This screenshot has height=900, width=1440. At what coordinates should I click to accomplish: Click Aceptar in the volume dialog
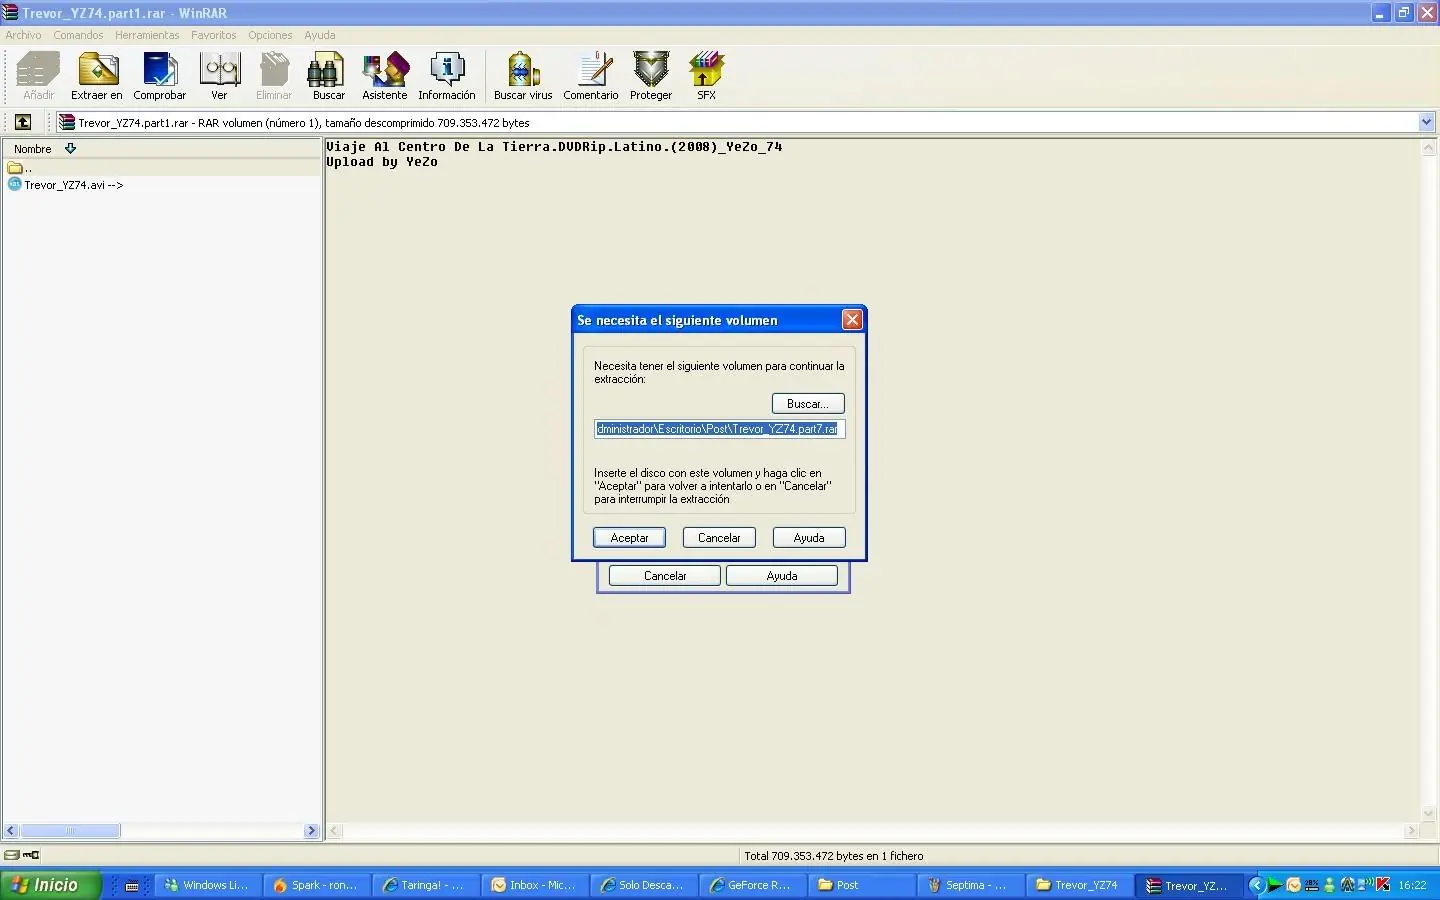point(629,538)
